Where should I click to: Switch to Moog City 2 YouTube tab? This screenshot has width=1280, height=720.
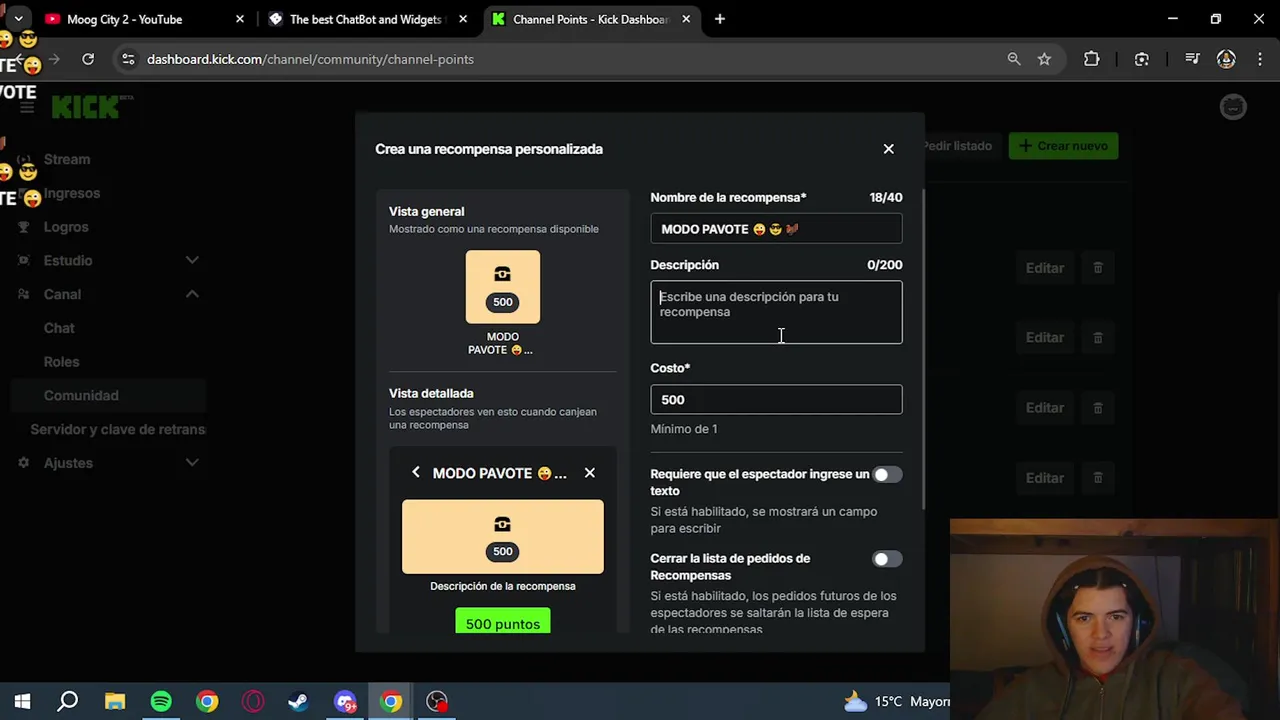(x=142, y=19)
